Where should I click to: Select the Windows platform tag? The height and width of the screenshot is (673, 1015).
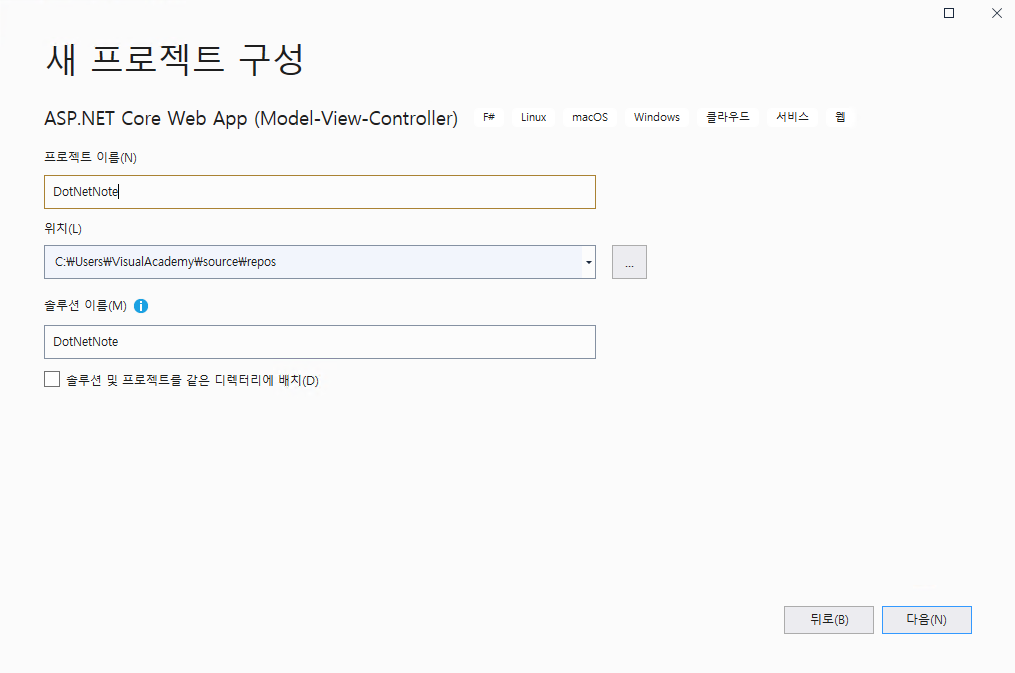[656, 117]
